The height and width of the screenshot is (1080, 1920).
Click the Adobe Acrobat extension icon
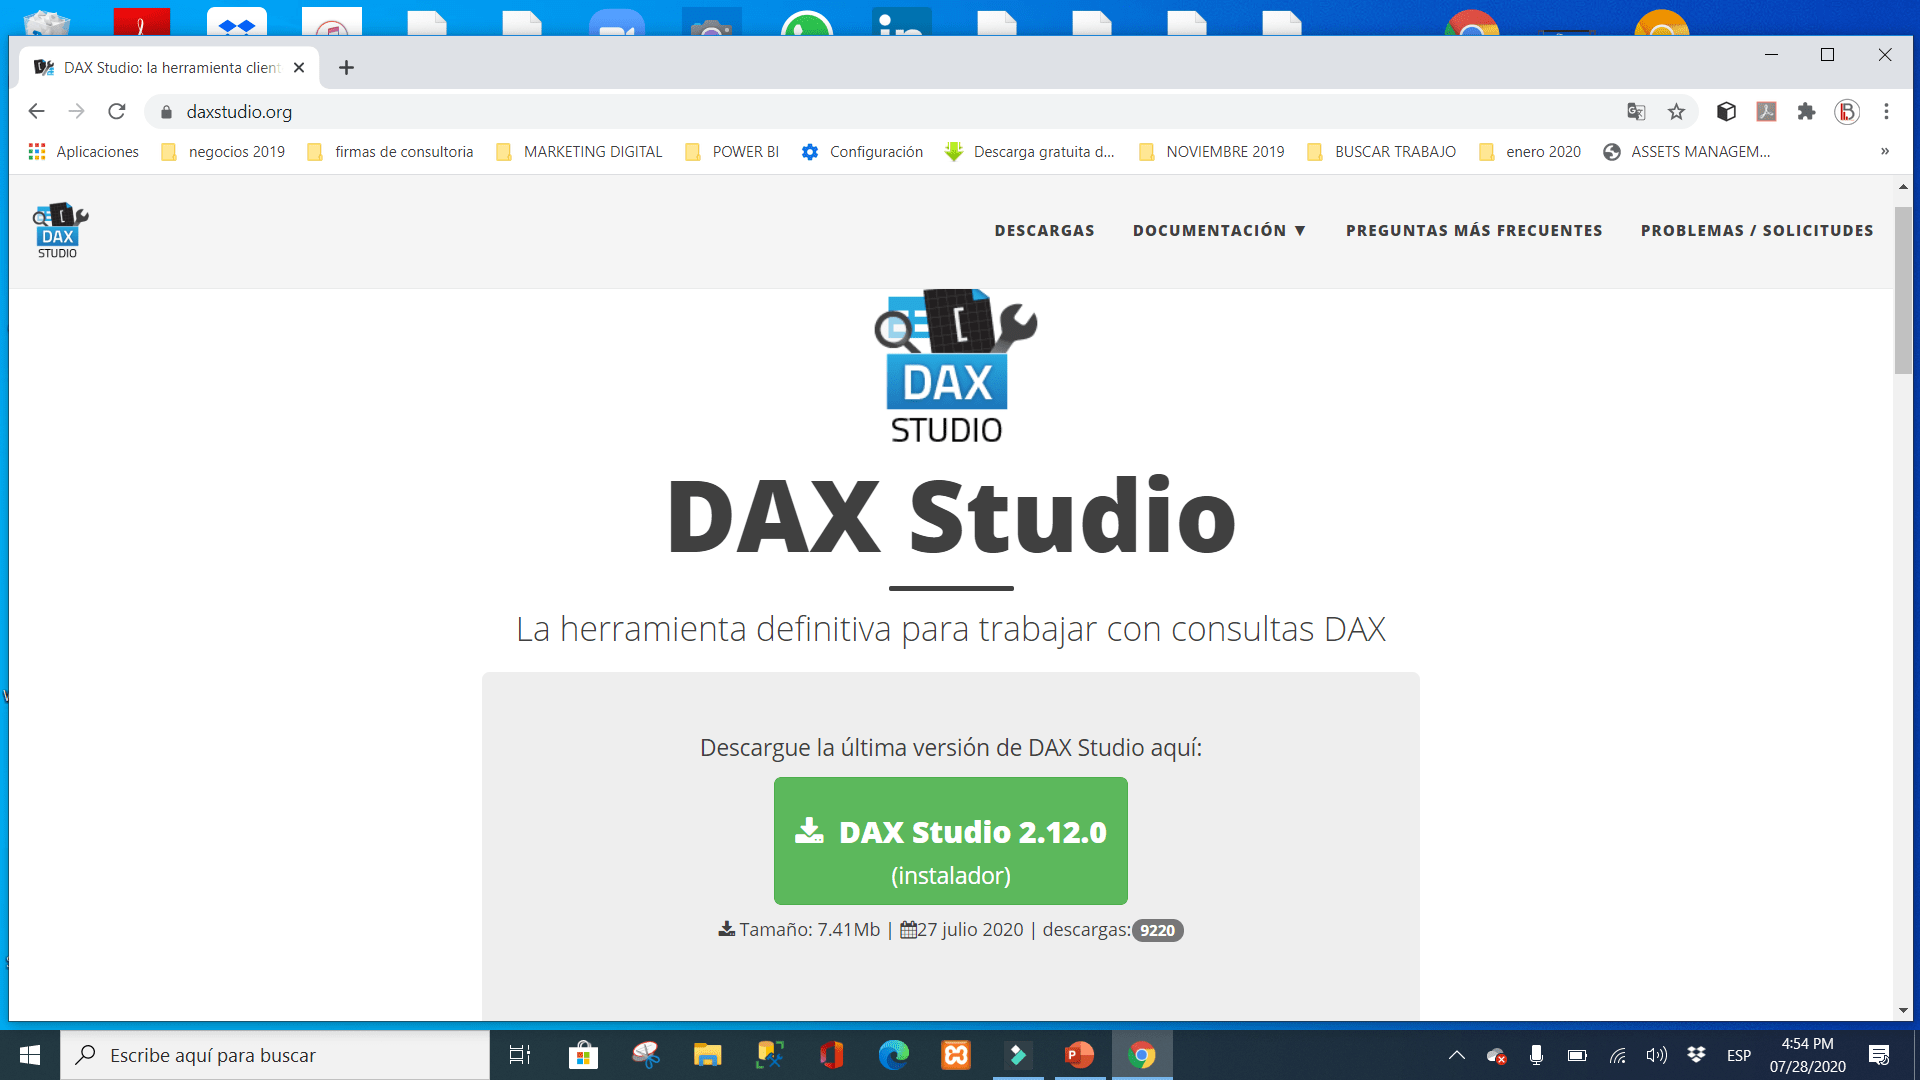click(x=1766, y=111)
